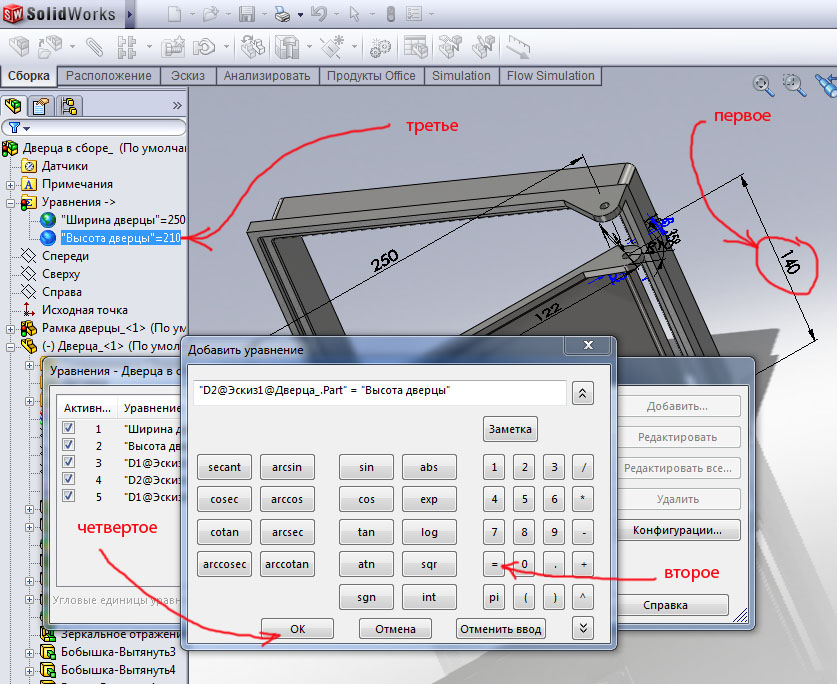Click the tree filter funnel icon
The height and width of the screenshot is (684, 837).
click(x=15, y=128)
